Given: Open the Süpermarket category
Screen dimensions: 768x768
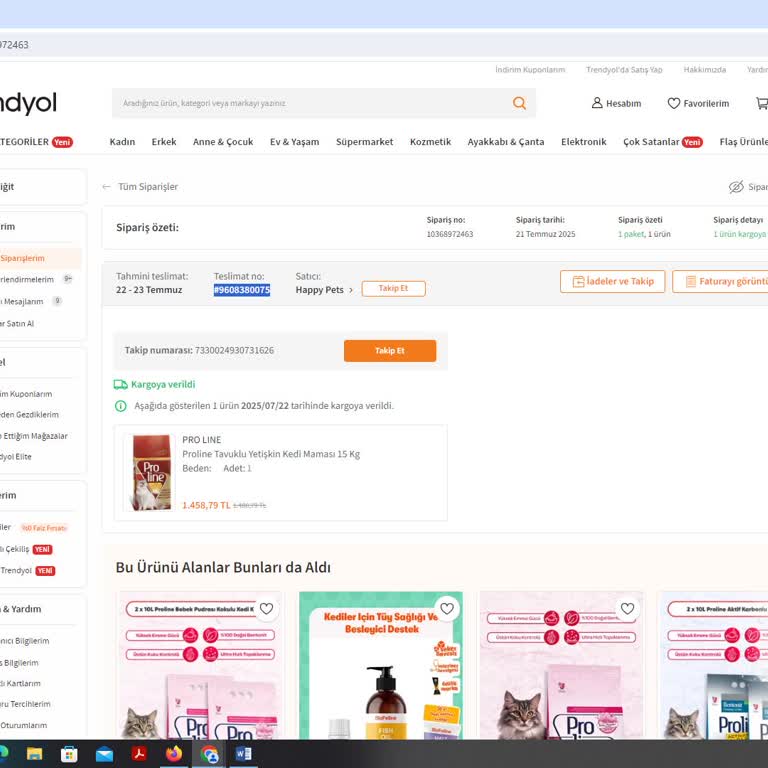Looking at the screenshot, I should pyautogui.click(x=364, y=142).
